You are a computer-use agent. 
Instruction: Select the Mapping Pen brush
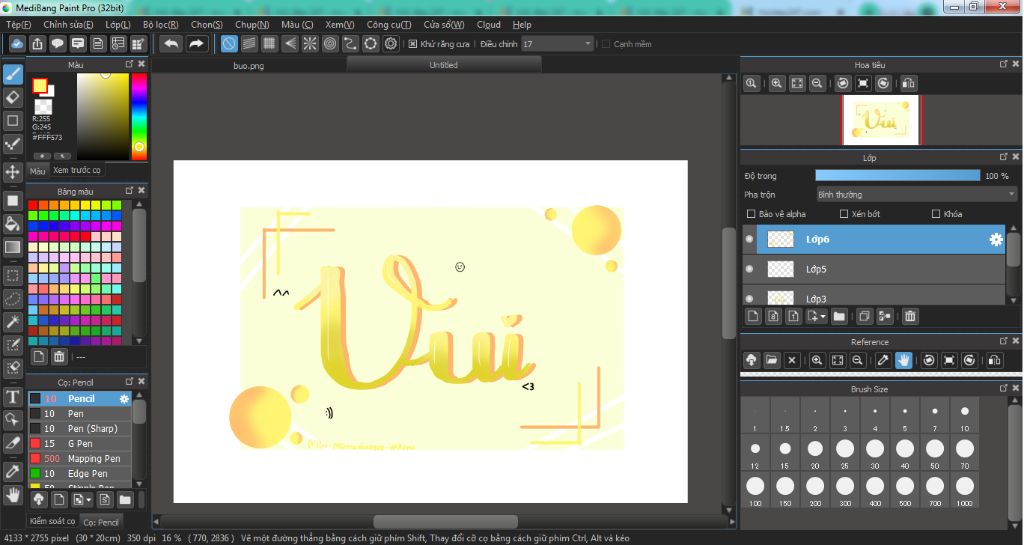80,458
